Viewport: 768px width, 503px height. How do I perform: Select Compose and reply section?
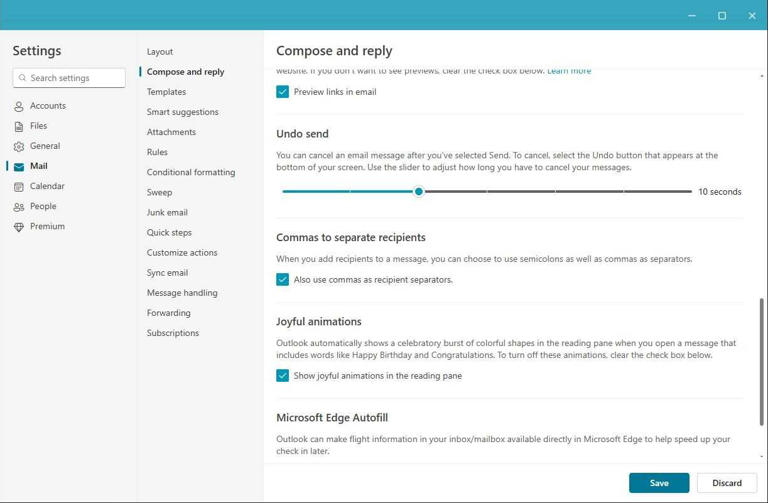pos(185,72)
